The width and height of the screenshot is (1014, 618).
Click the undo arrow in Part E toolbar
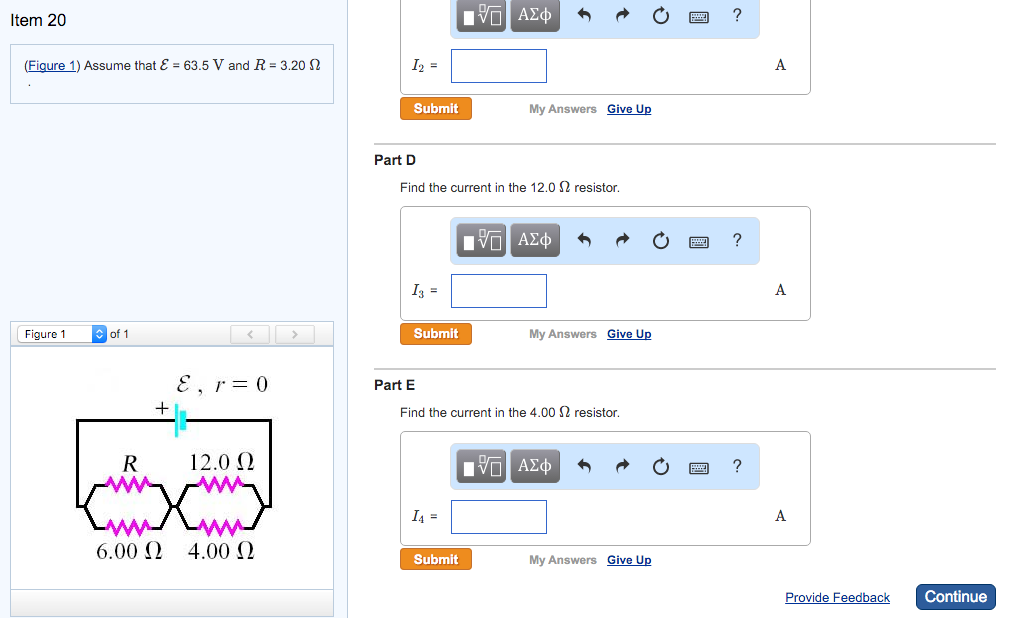click(584, 466)
